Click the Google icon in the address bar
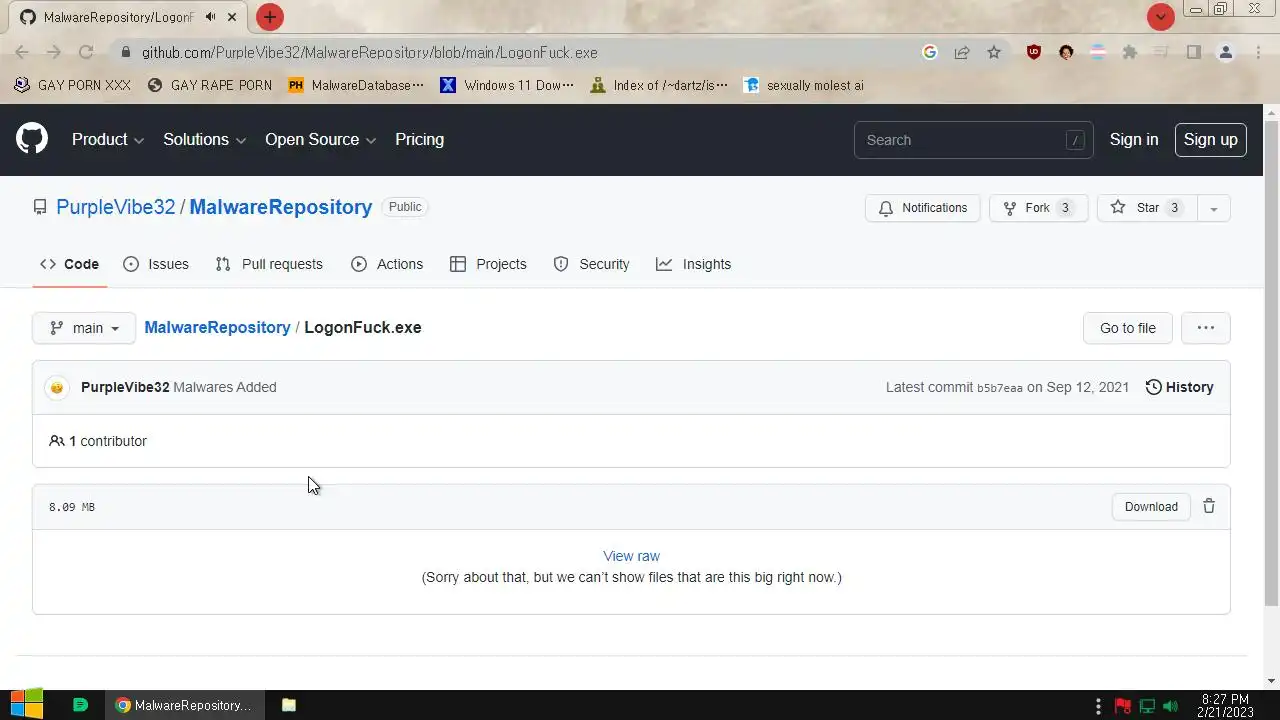1280x720 pixels. [x=930, y=52]
